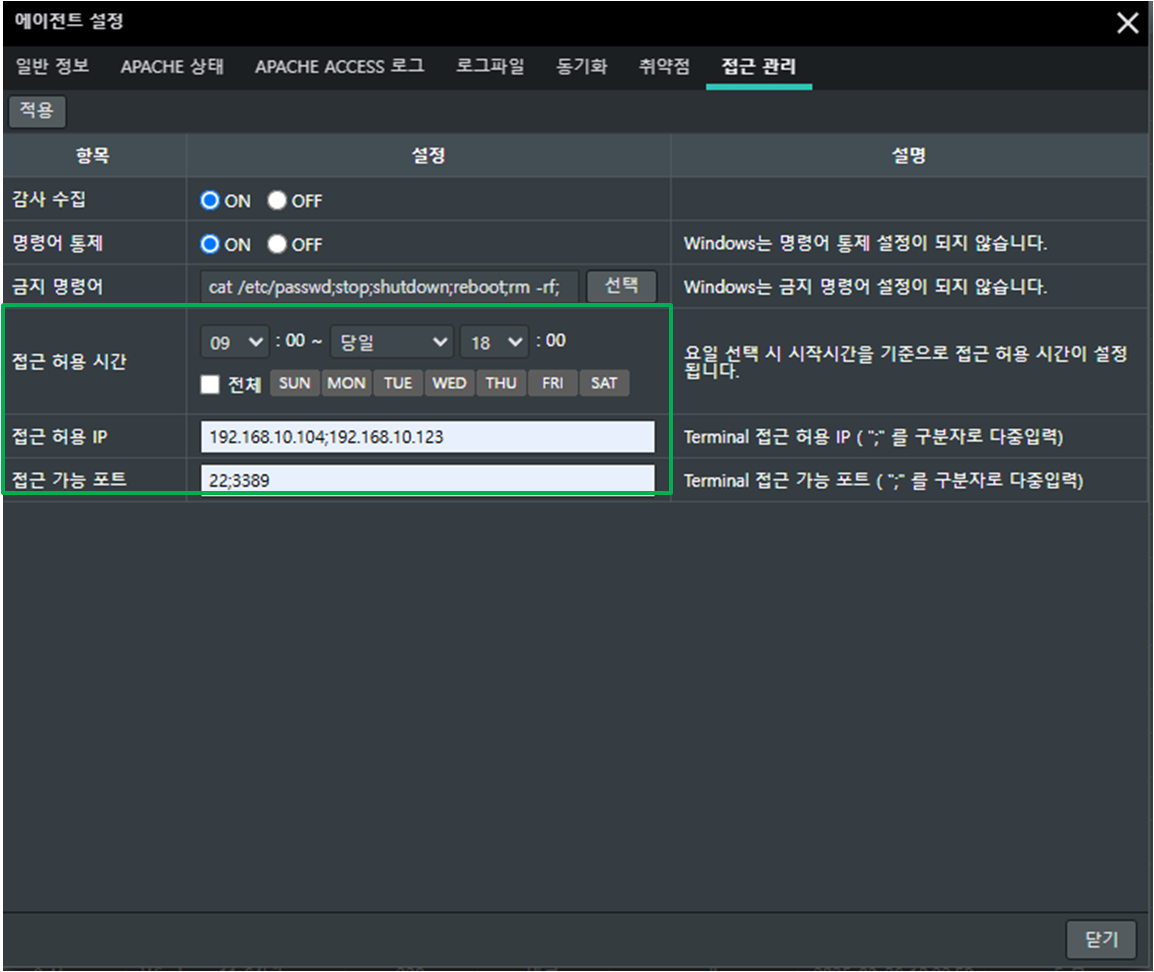Image resolution: width=1154 pixels, height=972 pixels.
Task: Select ON for 감사 수집
Action: click(x=210, y=201)
